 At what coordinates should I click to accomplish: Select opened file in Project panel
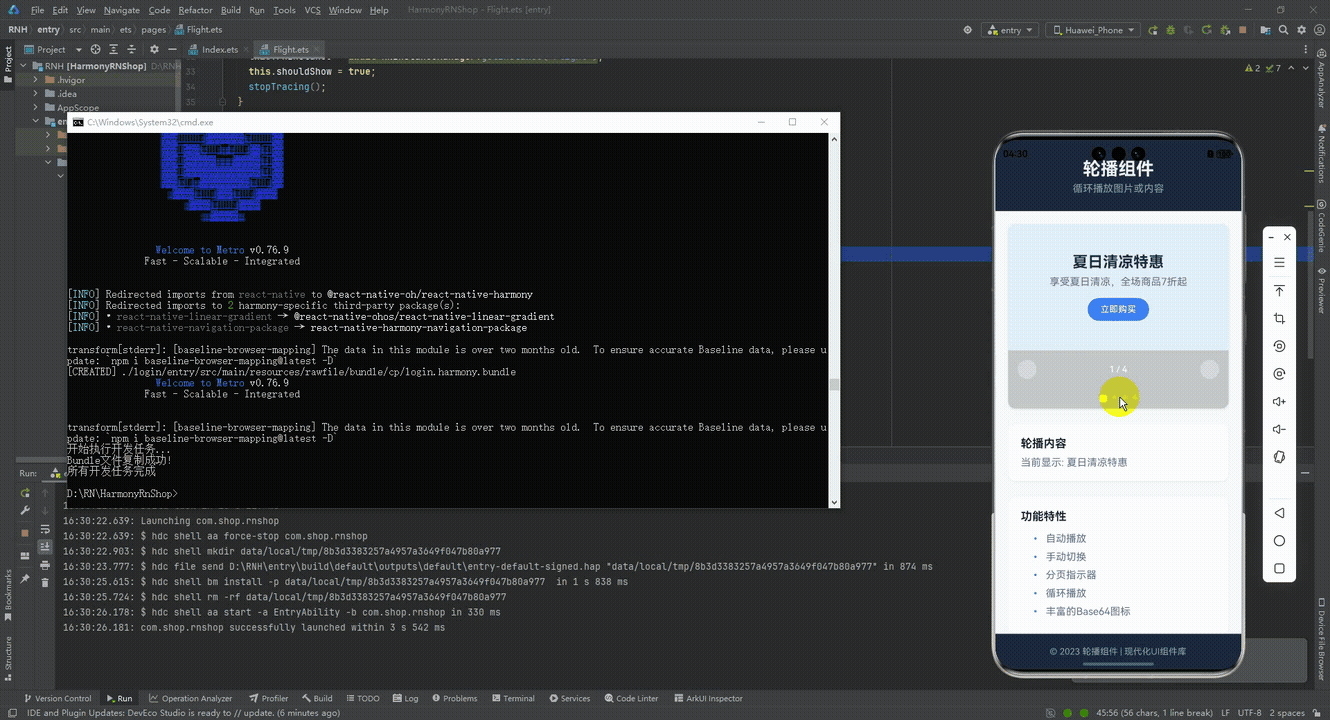(x=96, y=49)
